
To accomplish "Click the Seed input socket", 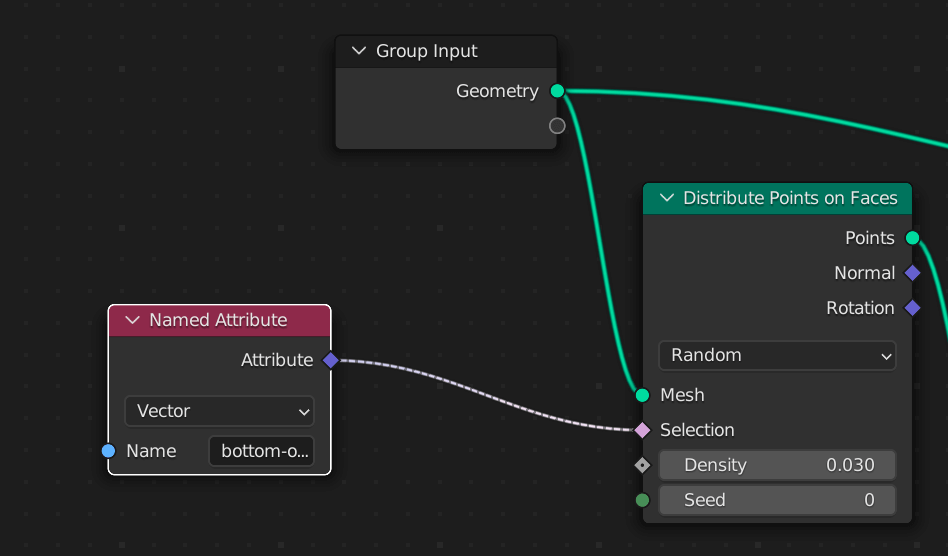I will tap(642, 500).
